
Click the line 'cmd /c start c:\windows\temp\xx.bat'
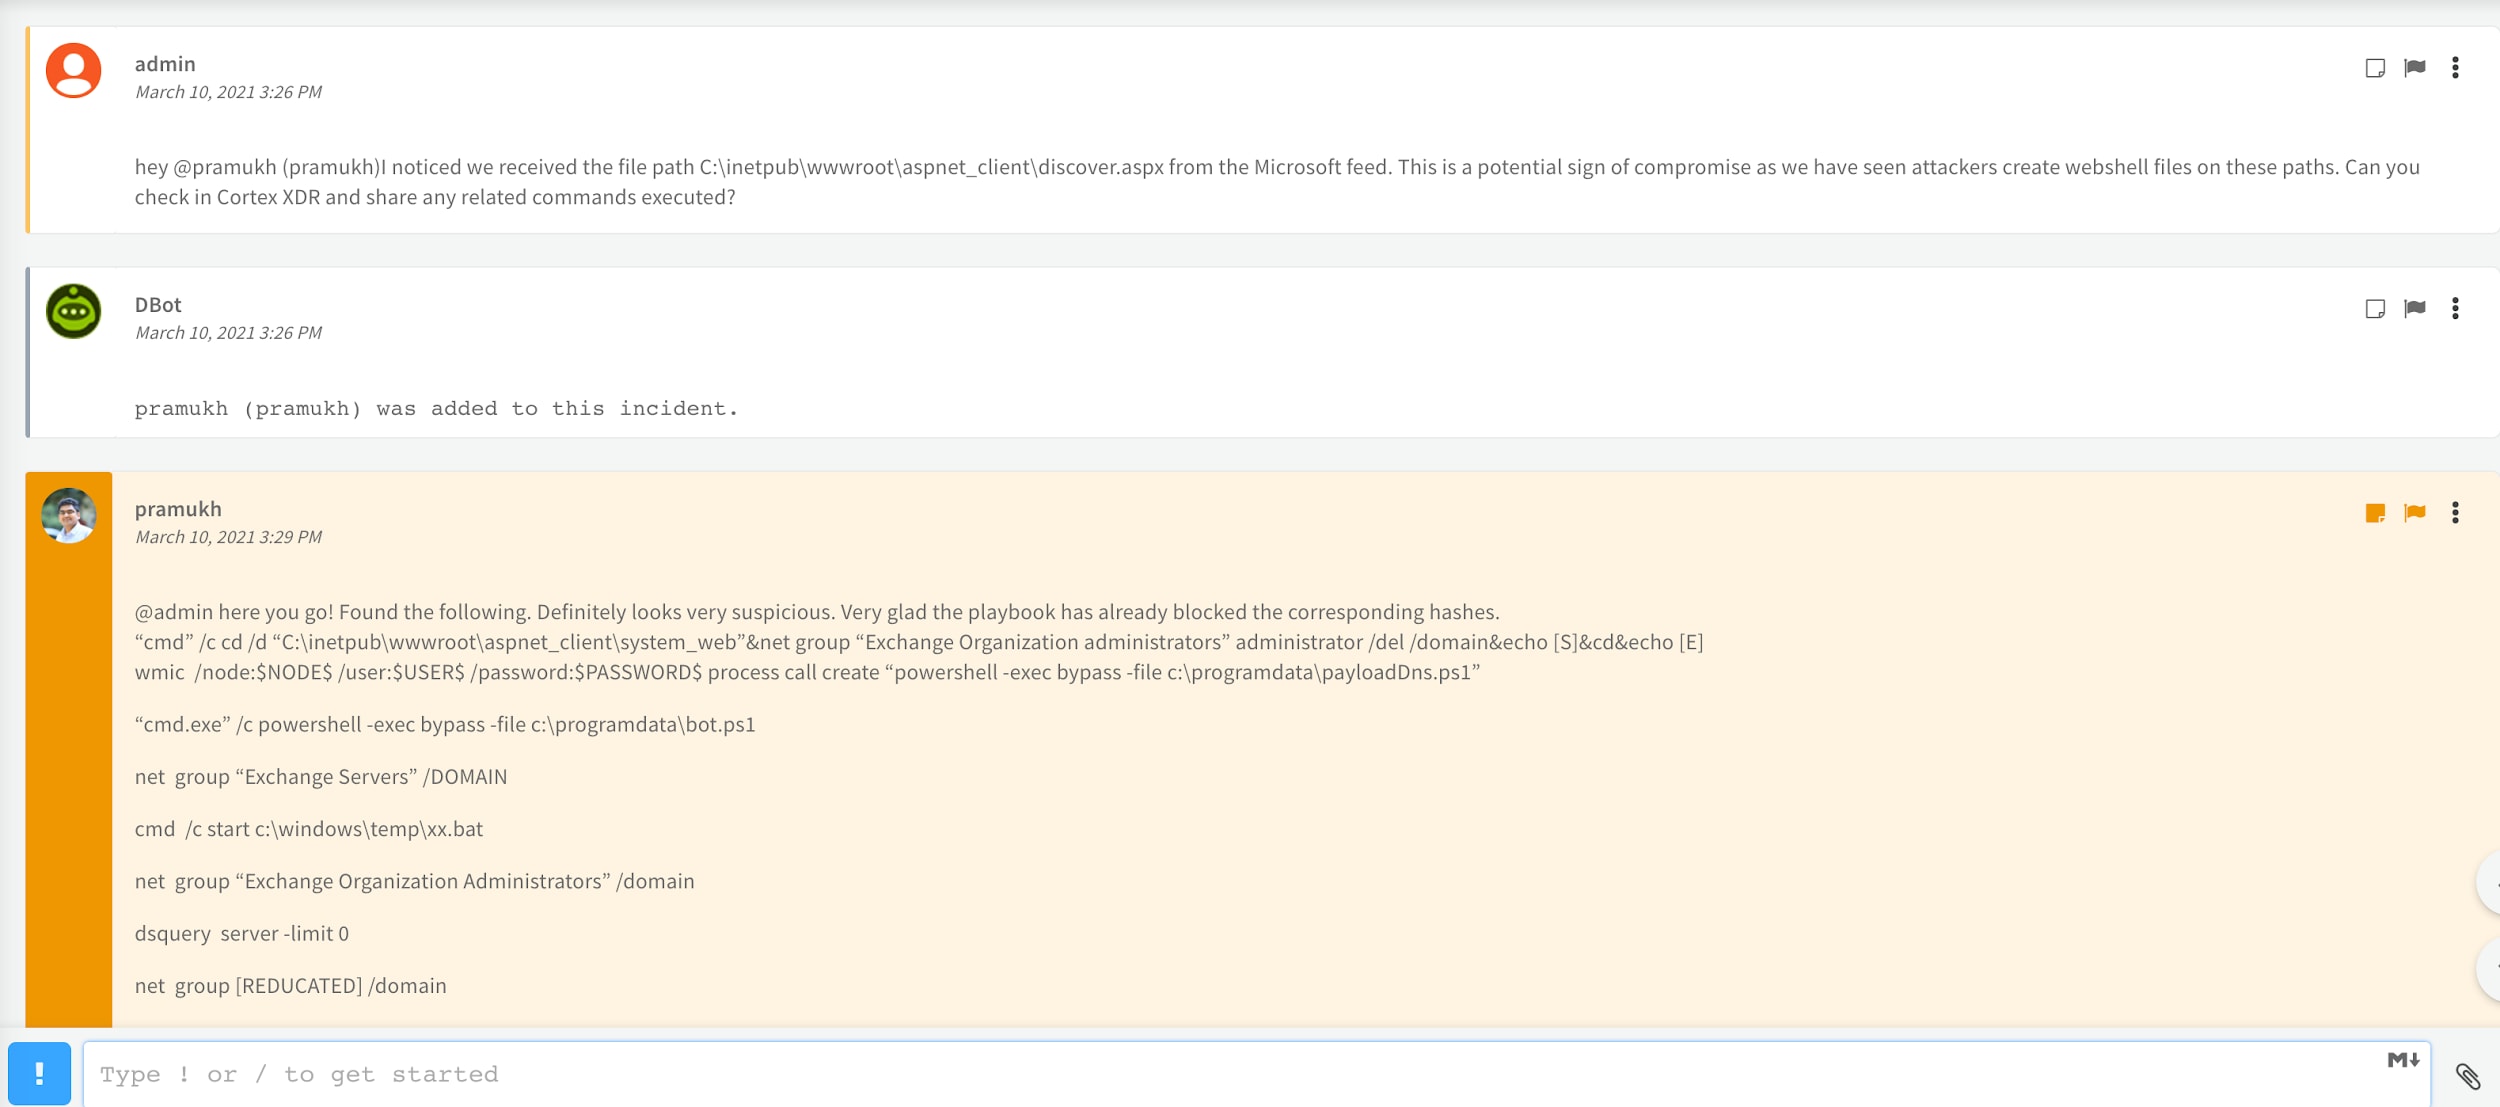[x=309, y=829]
